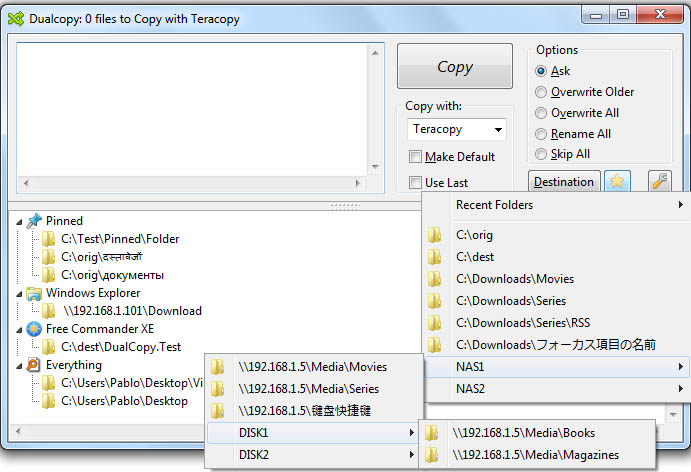Open settings with the wrench icon
691x472 pixels.
660,182
